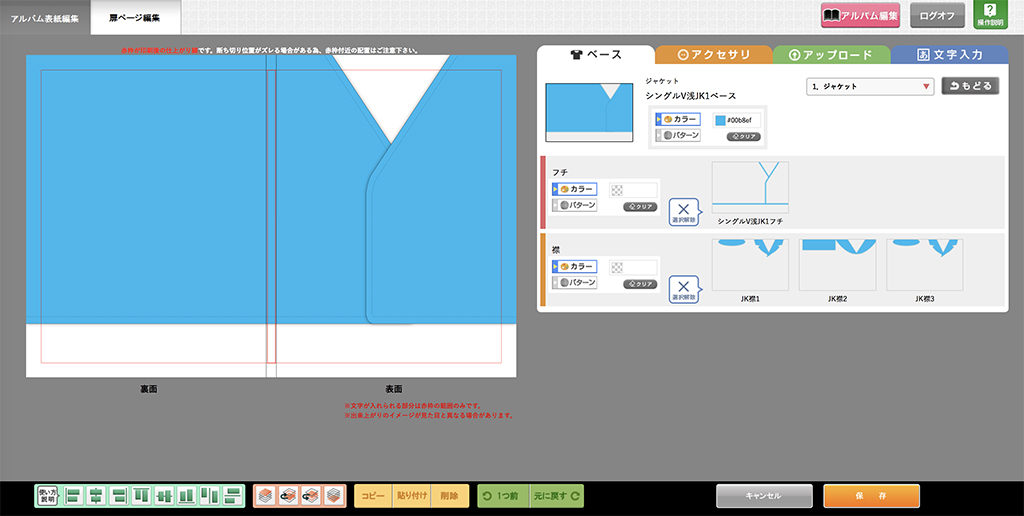The image size is (1024, 516).
Task: Deselect フチ with 選択解除 X icon
Action: click(x=684, y=212)
